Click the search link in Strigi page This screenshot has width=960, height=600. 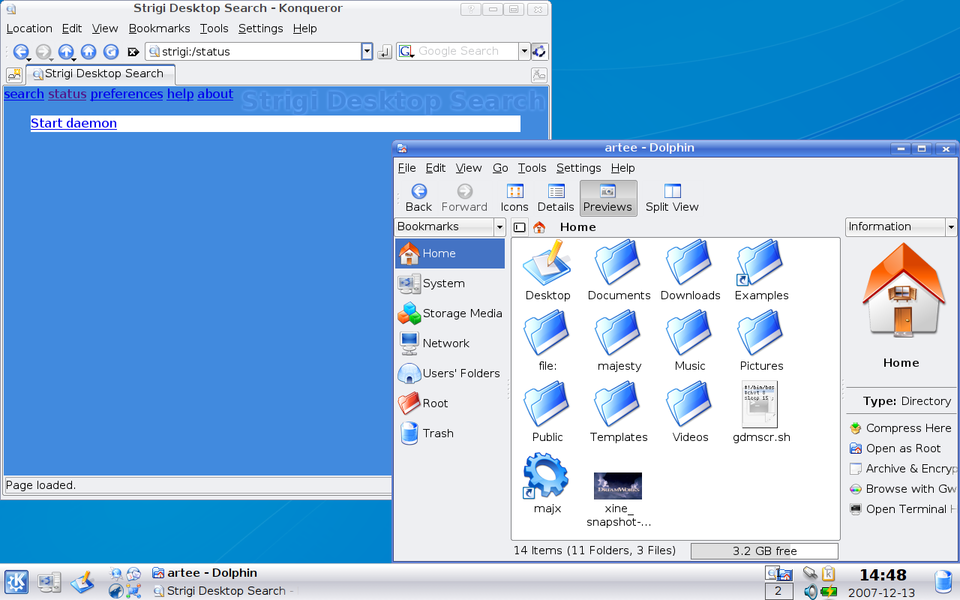tap(24, 94)
